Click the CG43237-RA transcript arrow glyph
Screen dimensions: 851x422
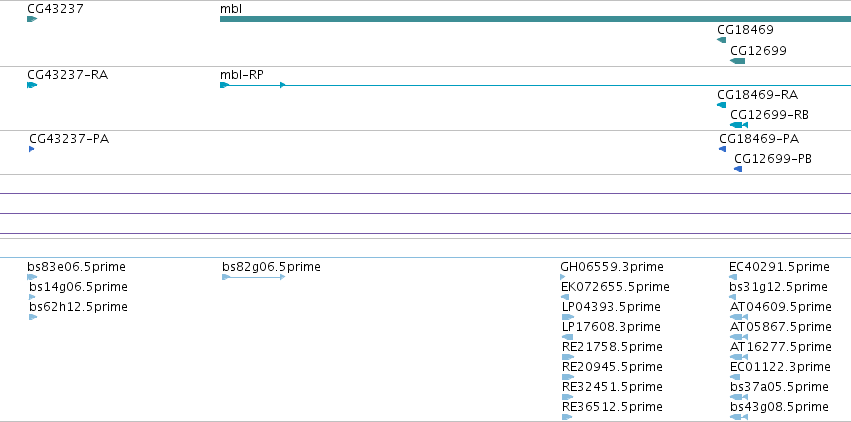pos(32,85)
